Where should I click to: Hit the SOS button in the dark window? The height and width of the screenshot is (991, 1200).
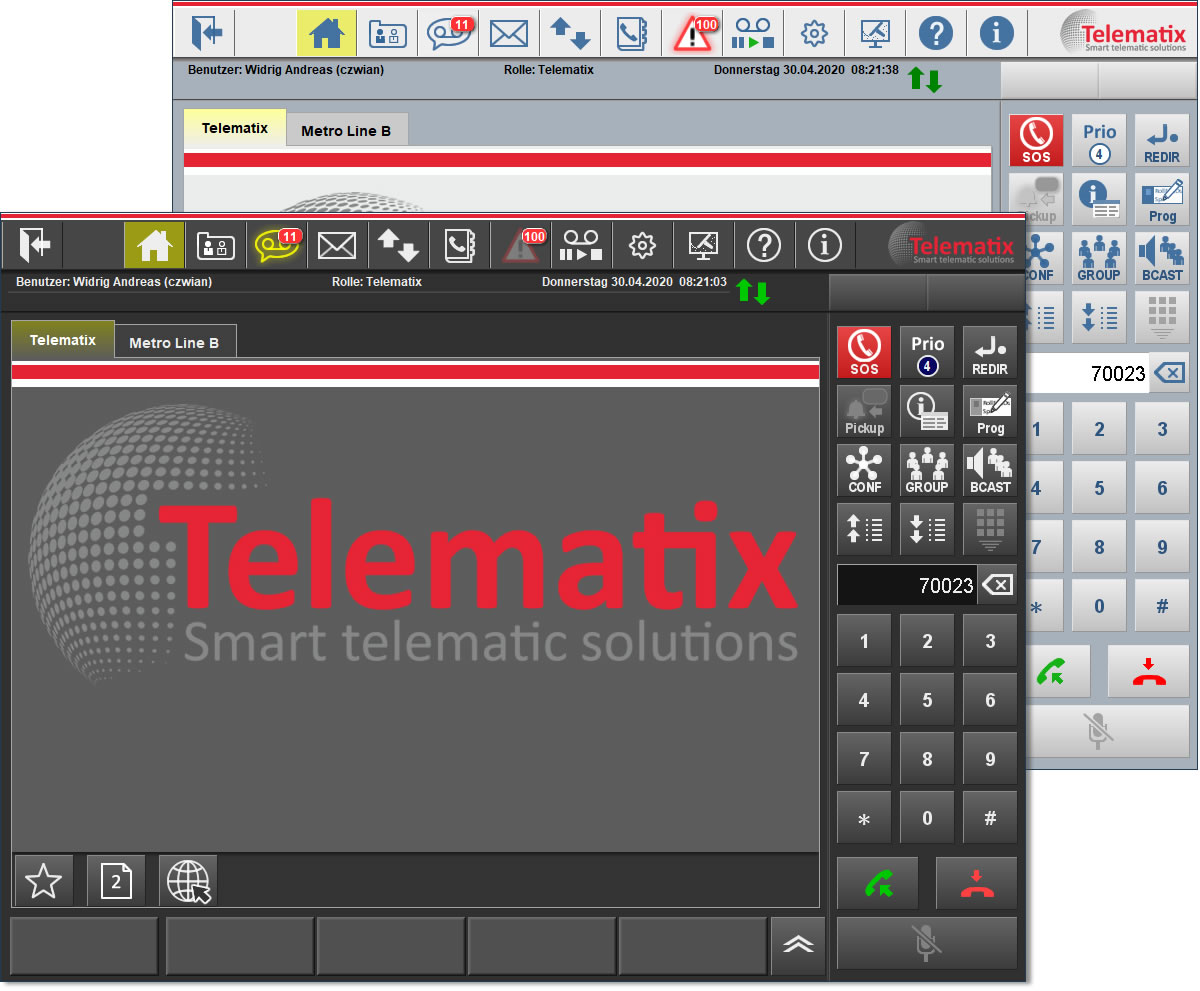[864, 352]
